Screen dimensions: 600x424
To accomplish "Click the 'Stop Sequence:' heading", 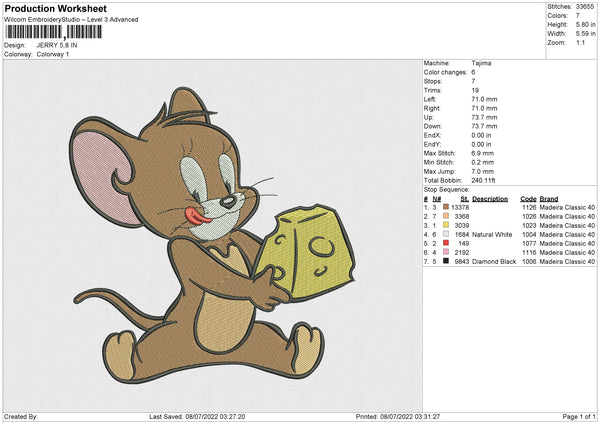I will click(x=446, y=190).
